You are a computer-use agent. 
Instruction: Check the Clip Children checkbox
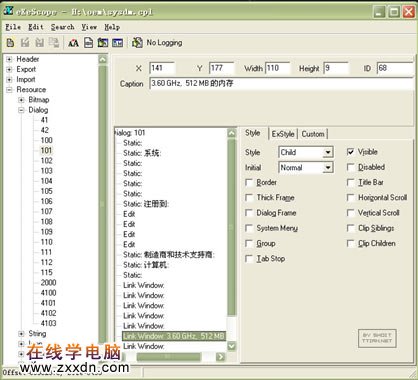(x=350, y=243)
